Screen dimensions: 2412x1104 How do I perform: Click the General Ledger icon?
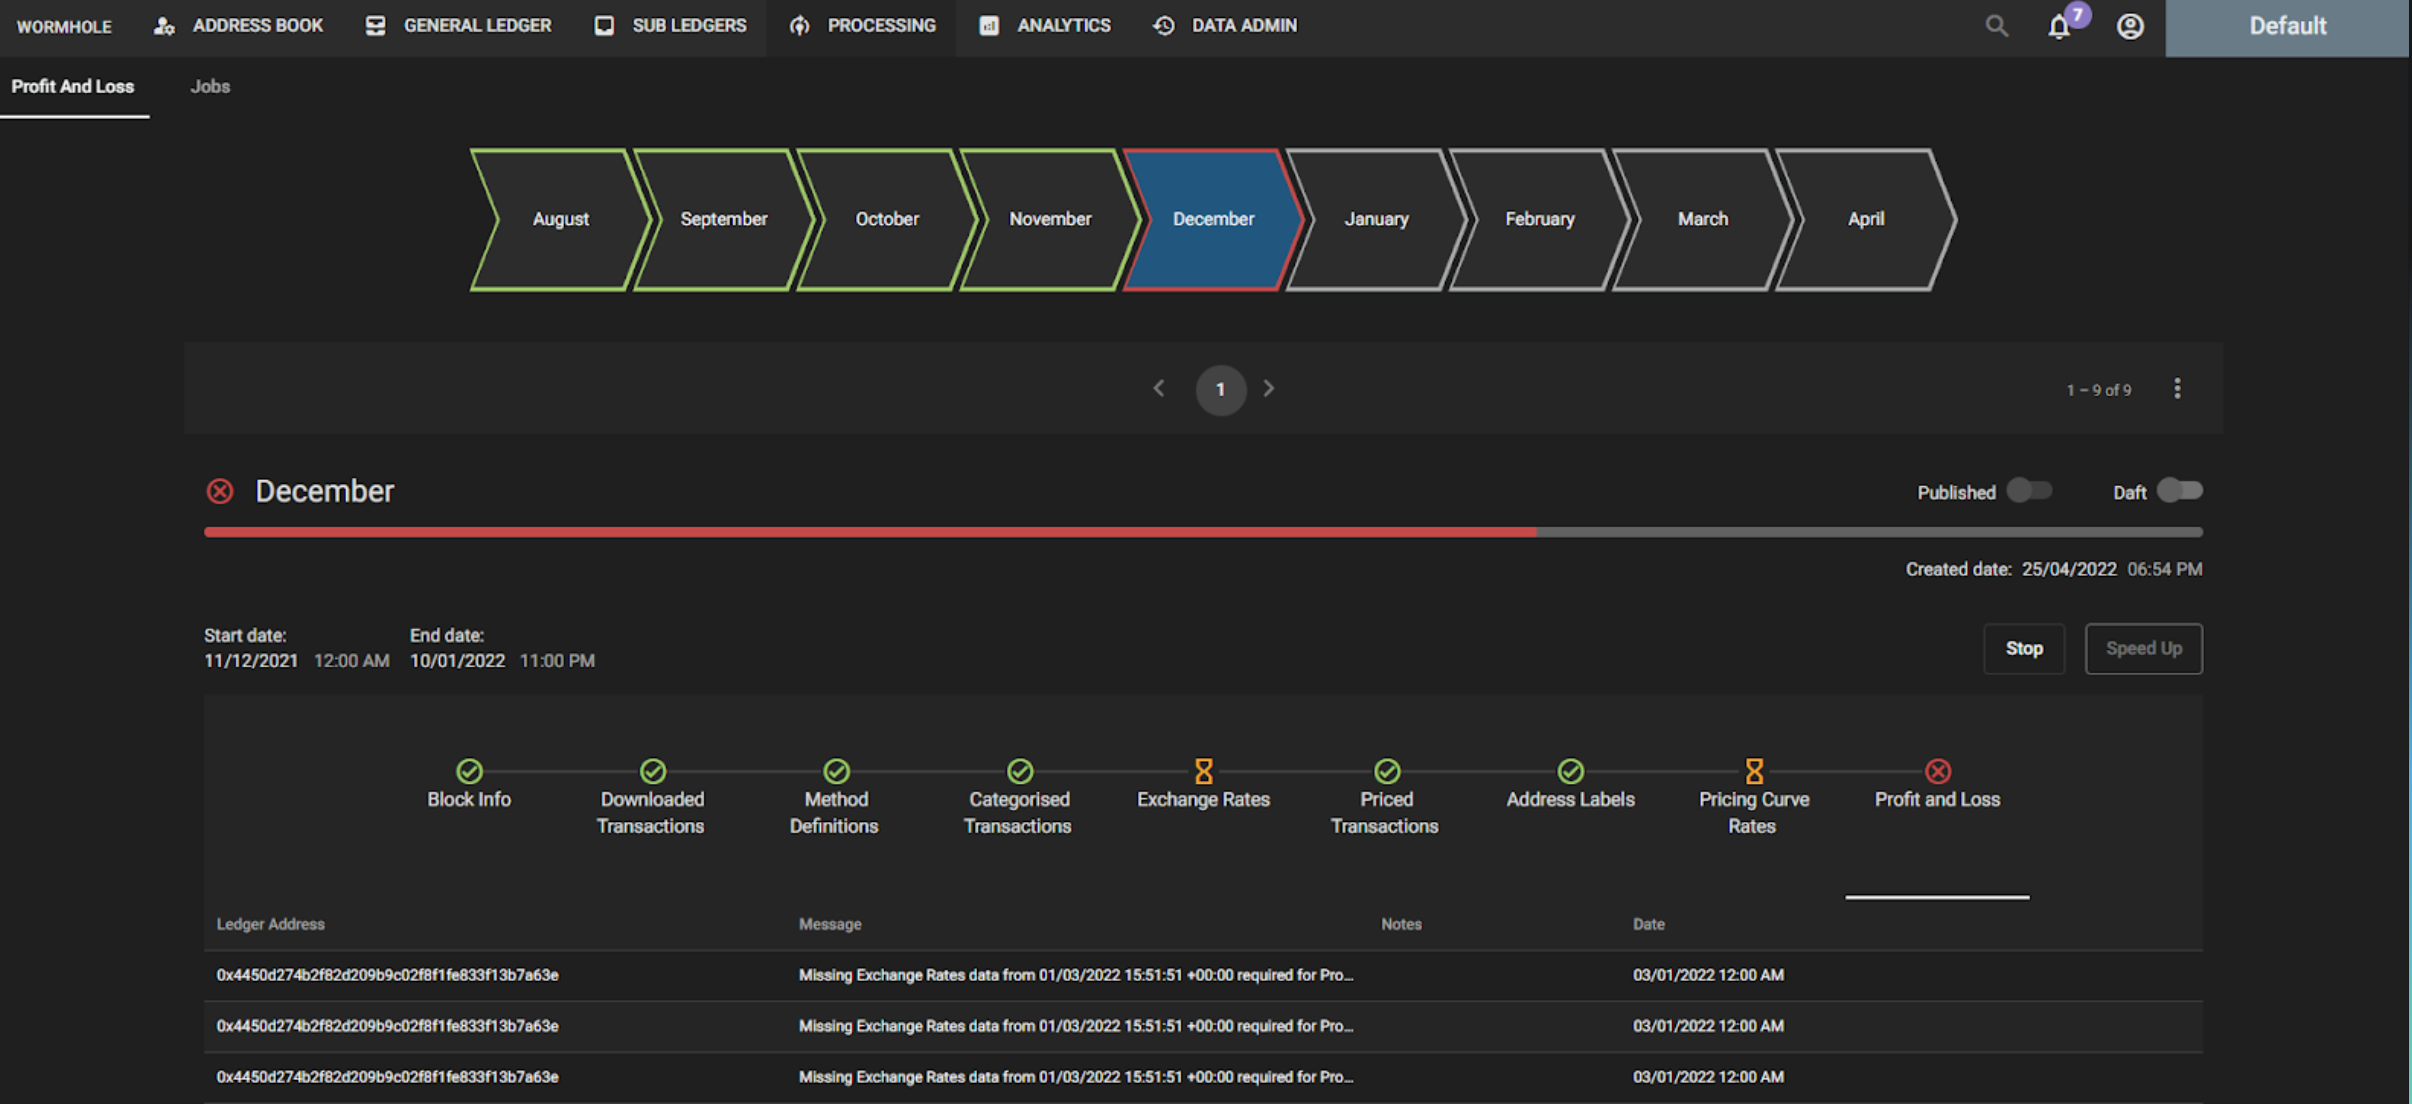[x=375, y=26]
